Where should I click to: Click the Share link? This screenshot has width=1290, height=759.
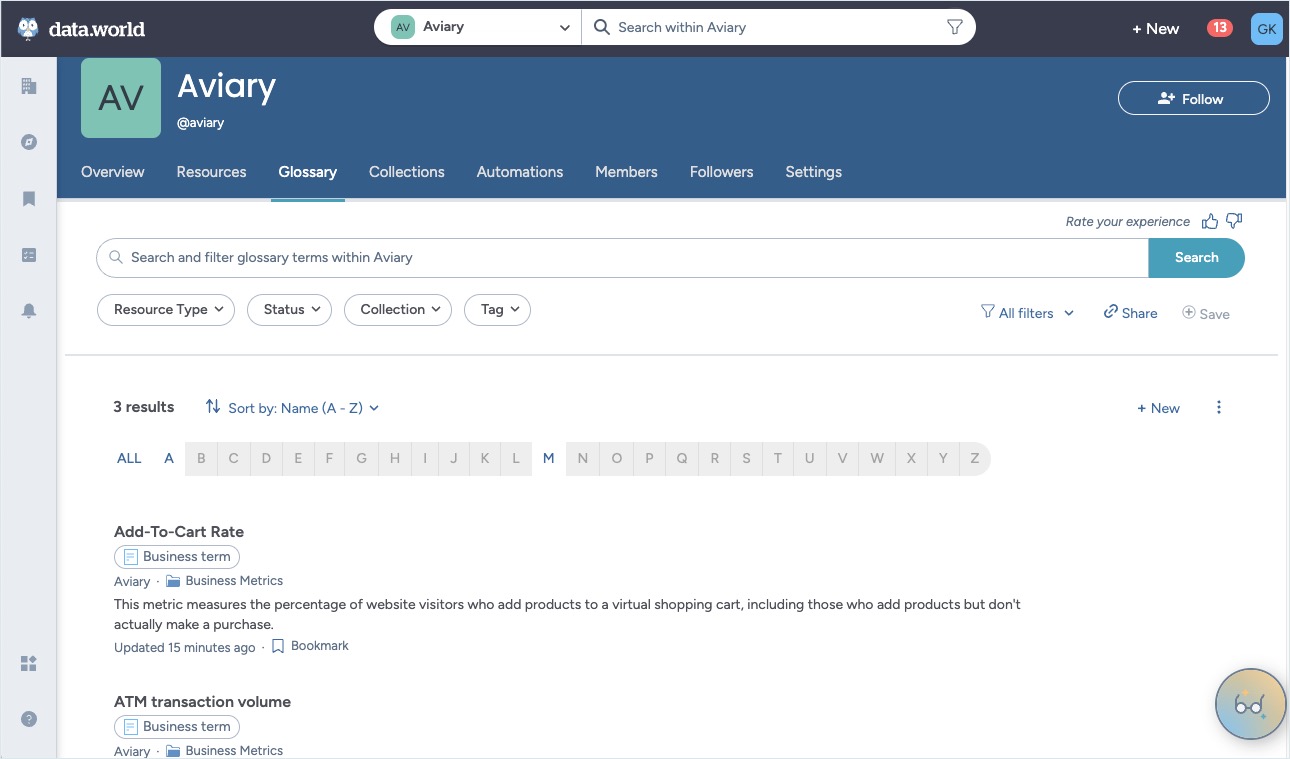click(x=1130, y=313)
